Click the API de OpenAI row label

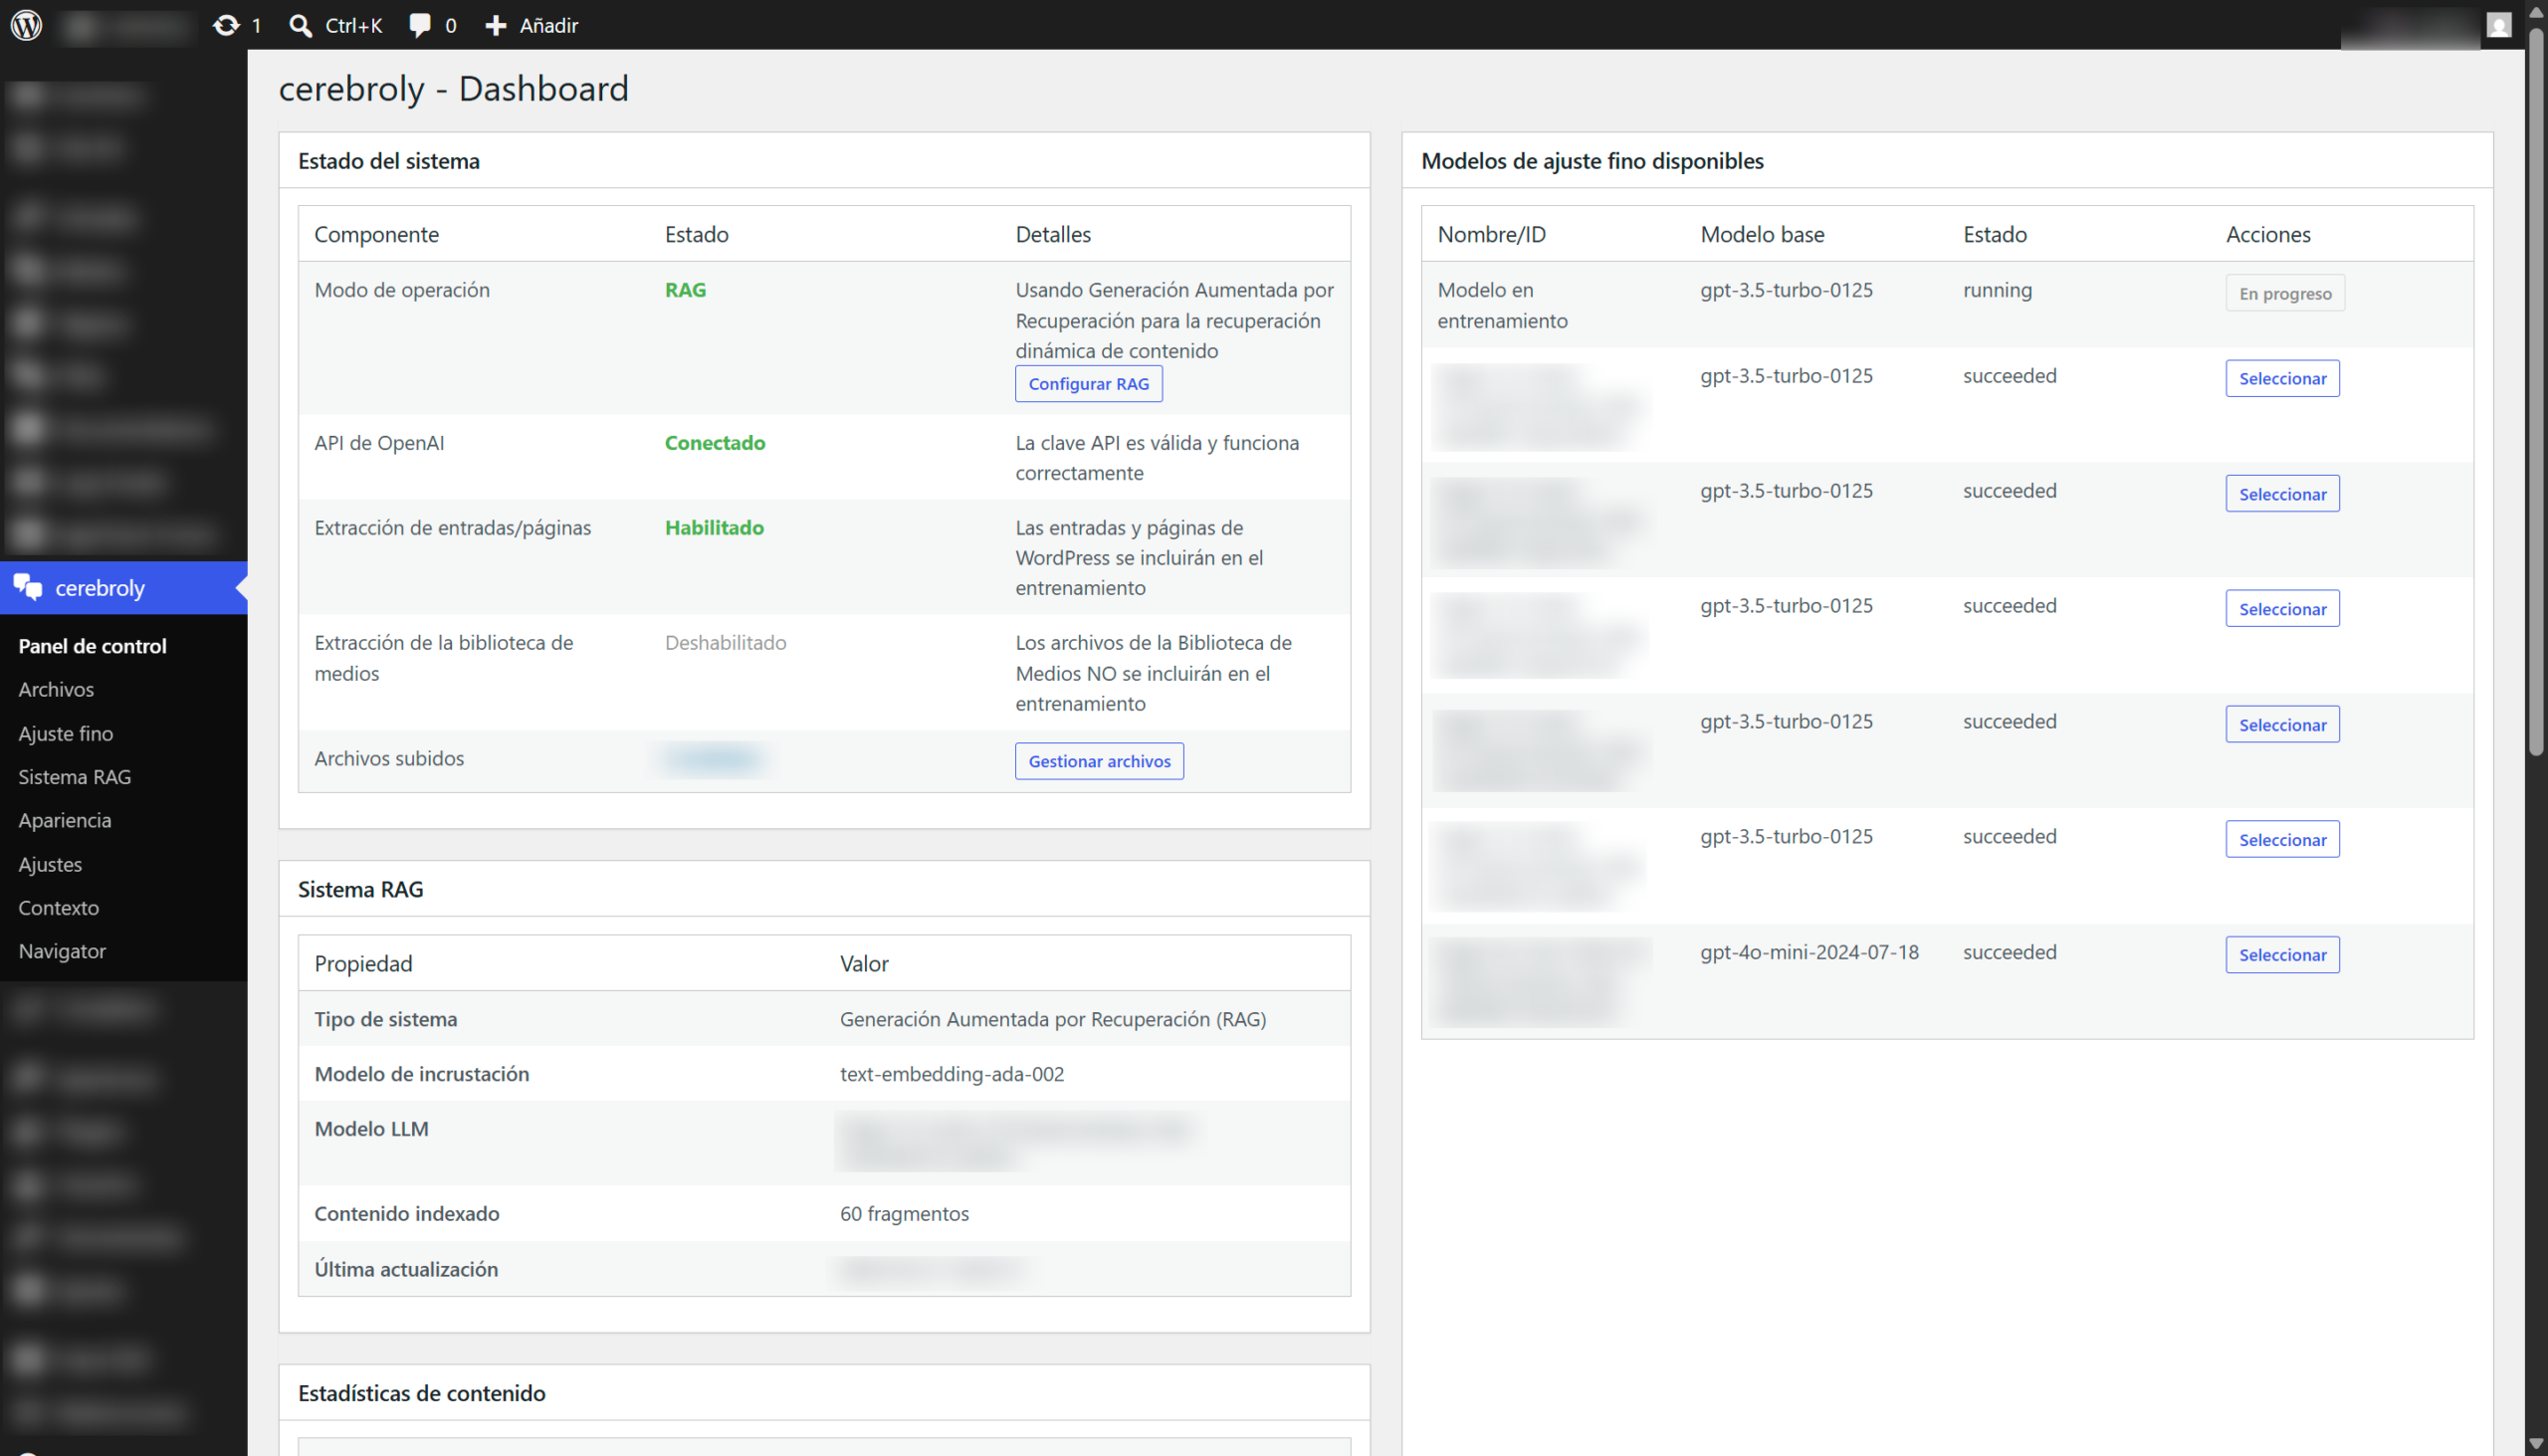point(379,443)
